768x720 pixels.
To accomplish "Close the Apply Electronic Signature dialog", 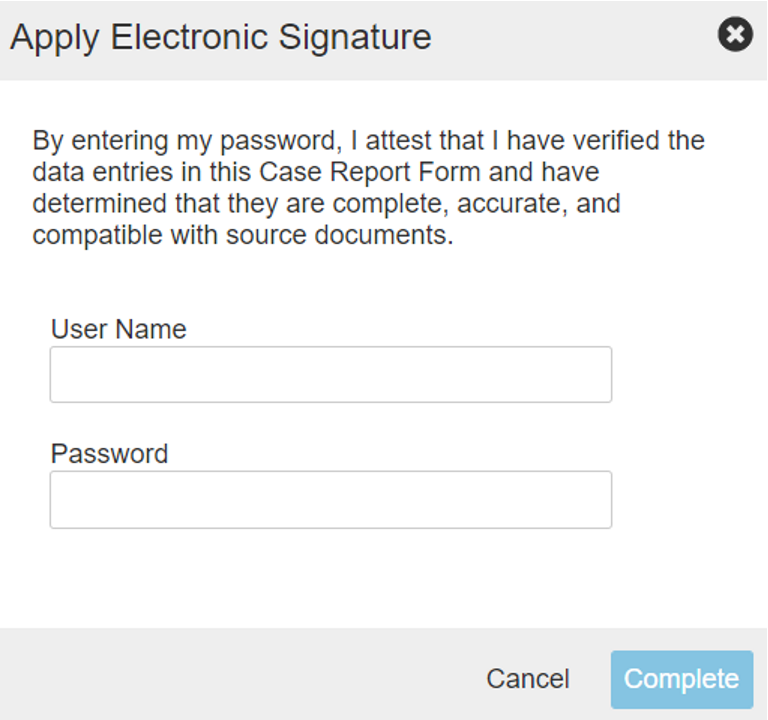I will coord(735,36).
